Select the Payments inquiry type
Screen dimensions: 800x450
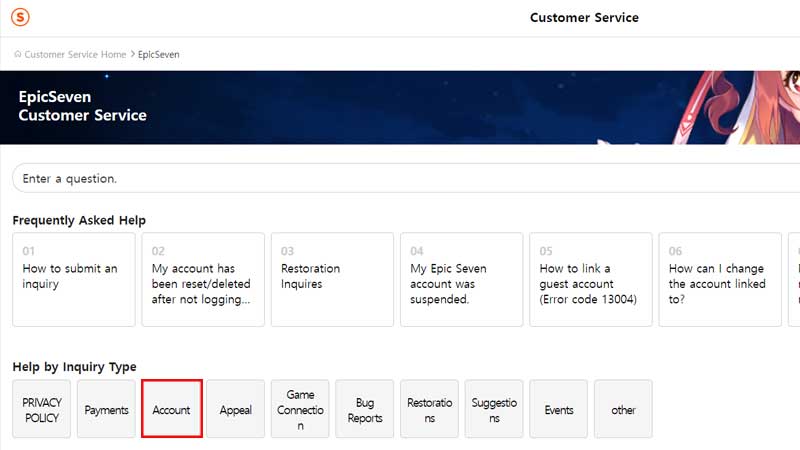click(106, 409)
